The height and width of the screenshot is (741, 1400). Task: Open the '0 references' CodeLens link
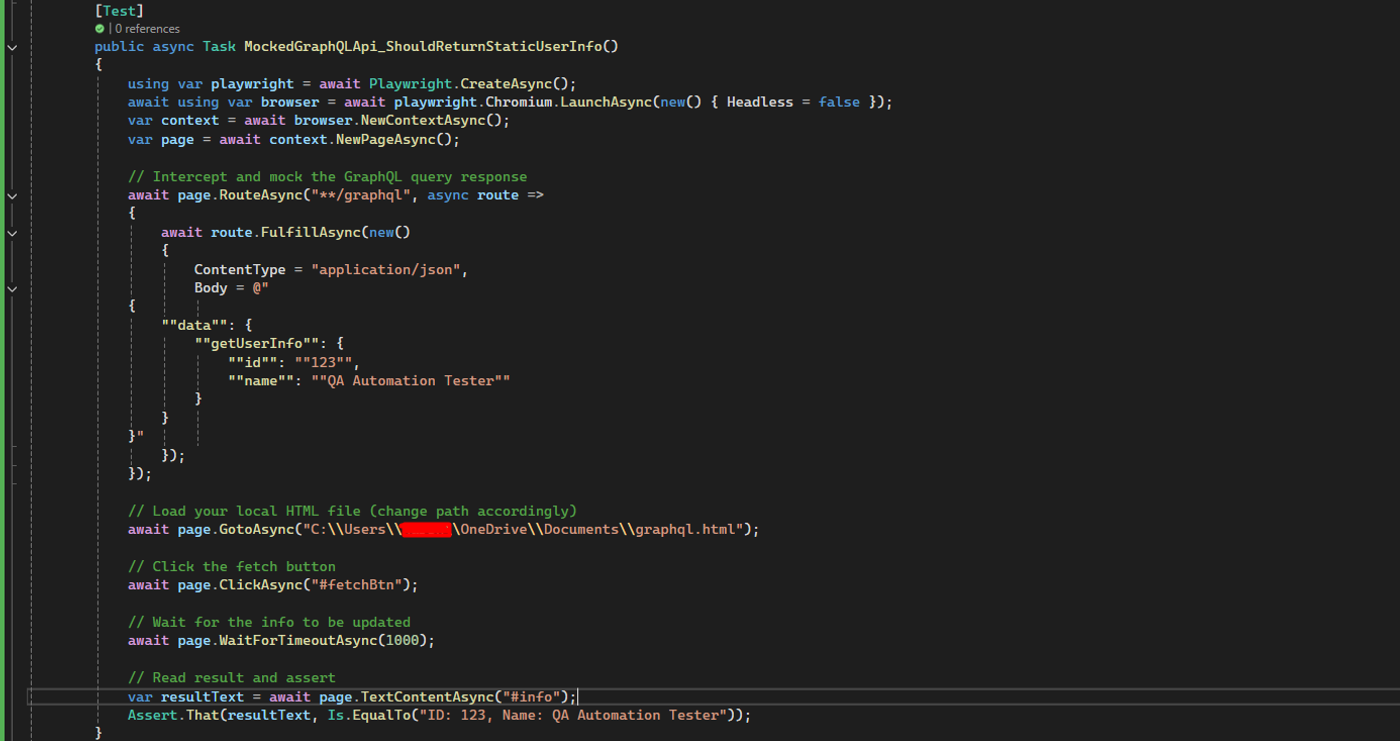coord(147,29)
